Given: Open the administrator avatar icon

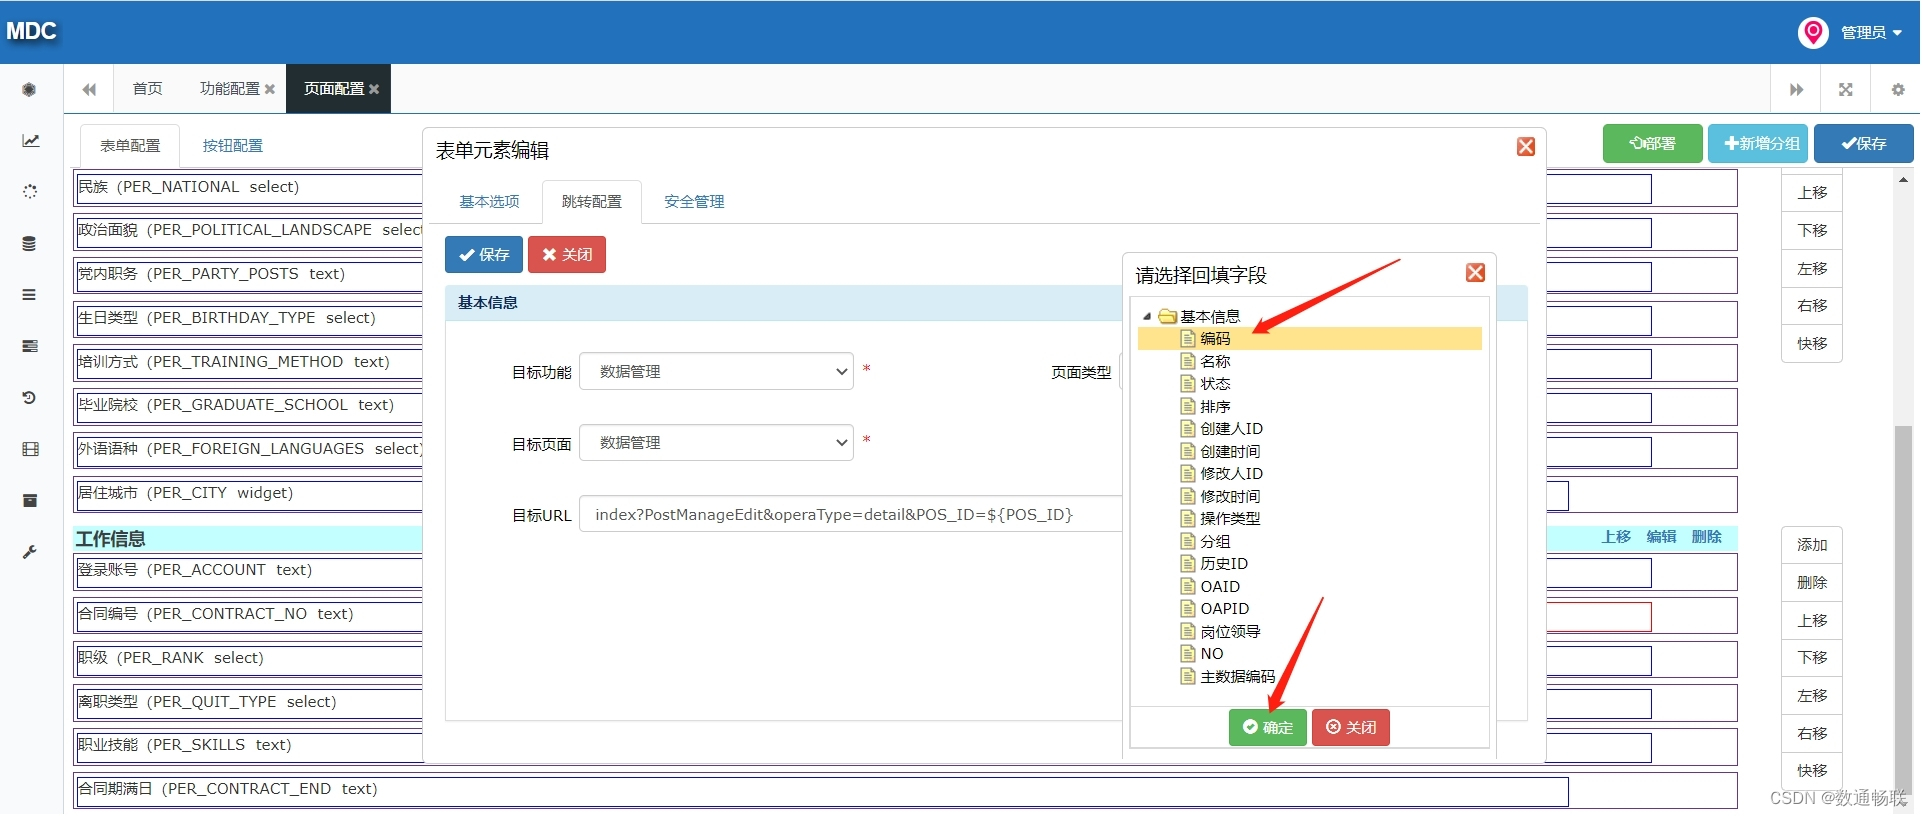Looking at the screenshot, I should tap(1813, 32).
